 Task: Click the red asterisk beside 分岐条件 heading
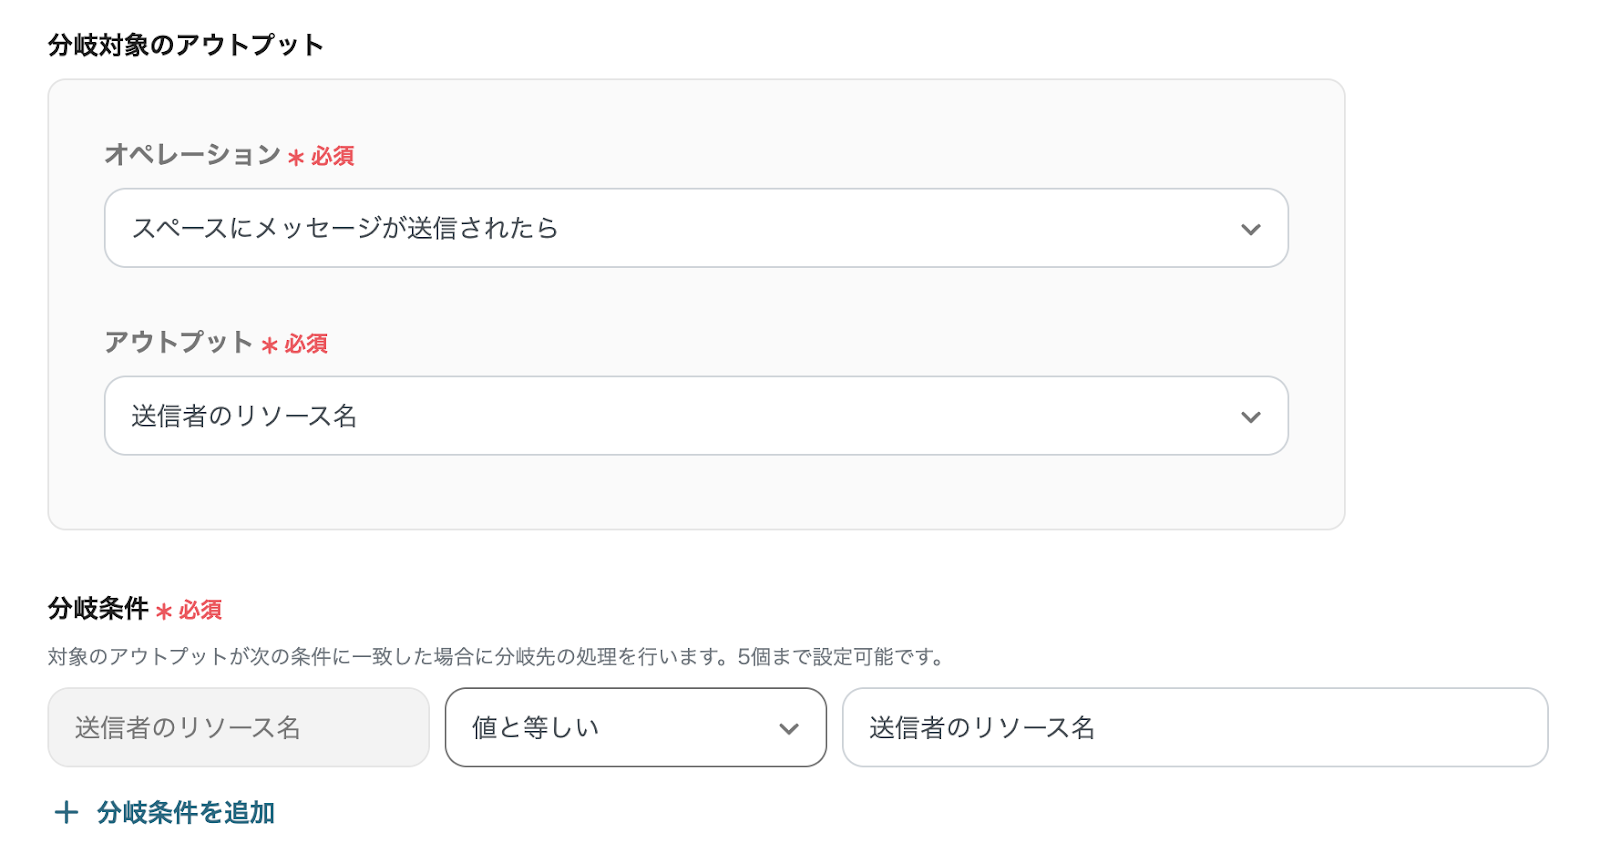click(164, 611)
